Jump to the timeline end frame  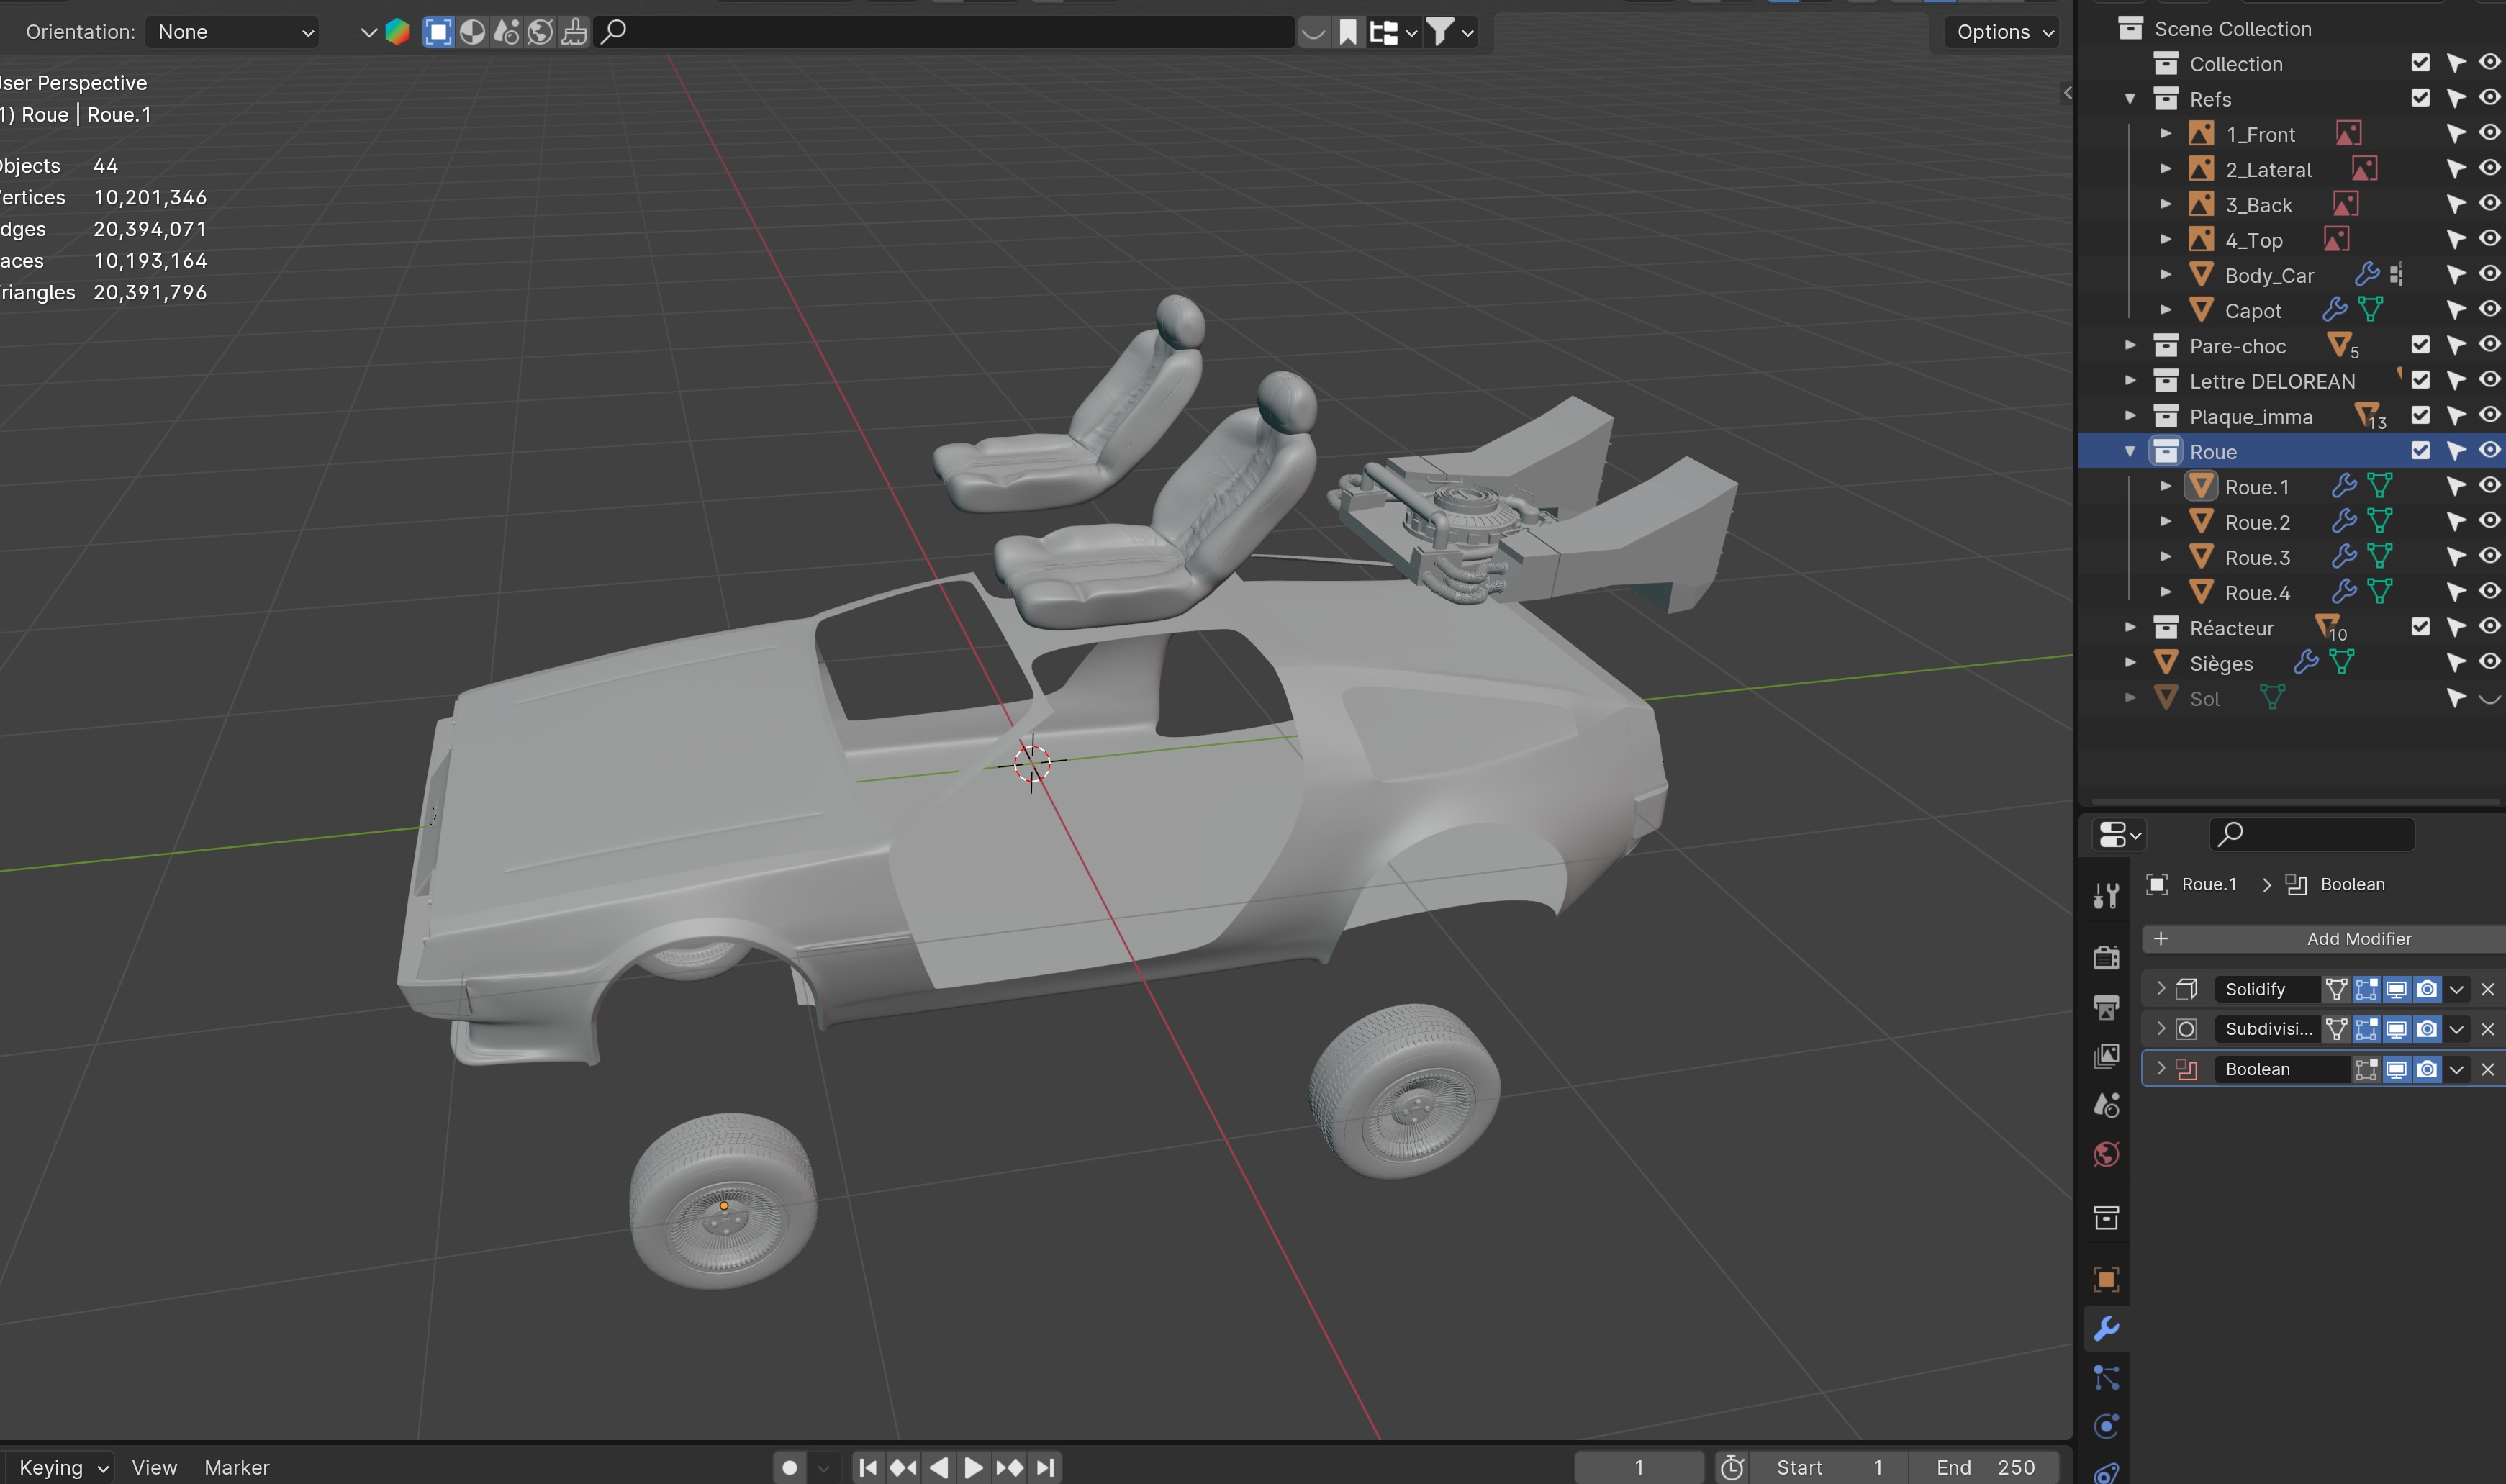point(1045,1467)
